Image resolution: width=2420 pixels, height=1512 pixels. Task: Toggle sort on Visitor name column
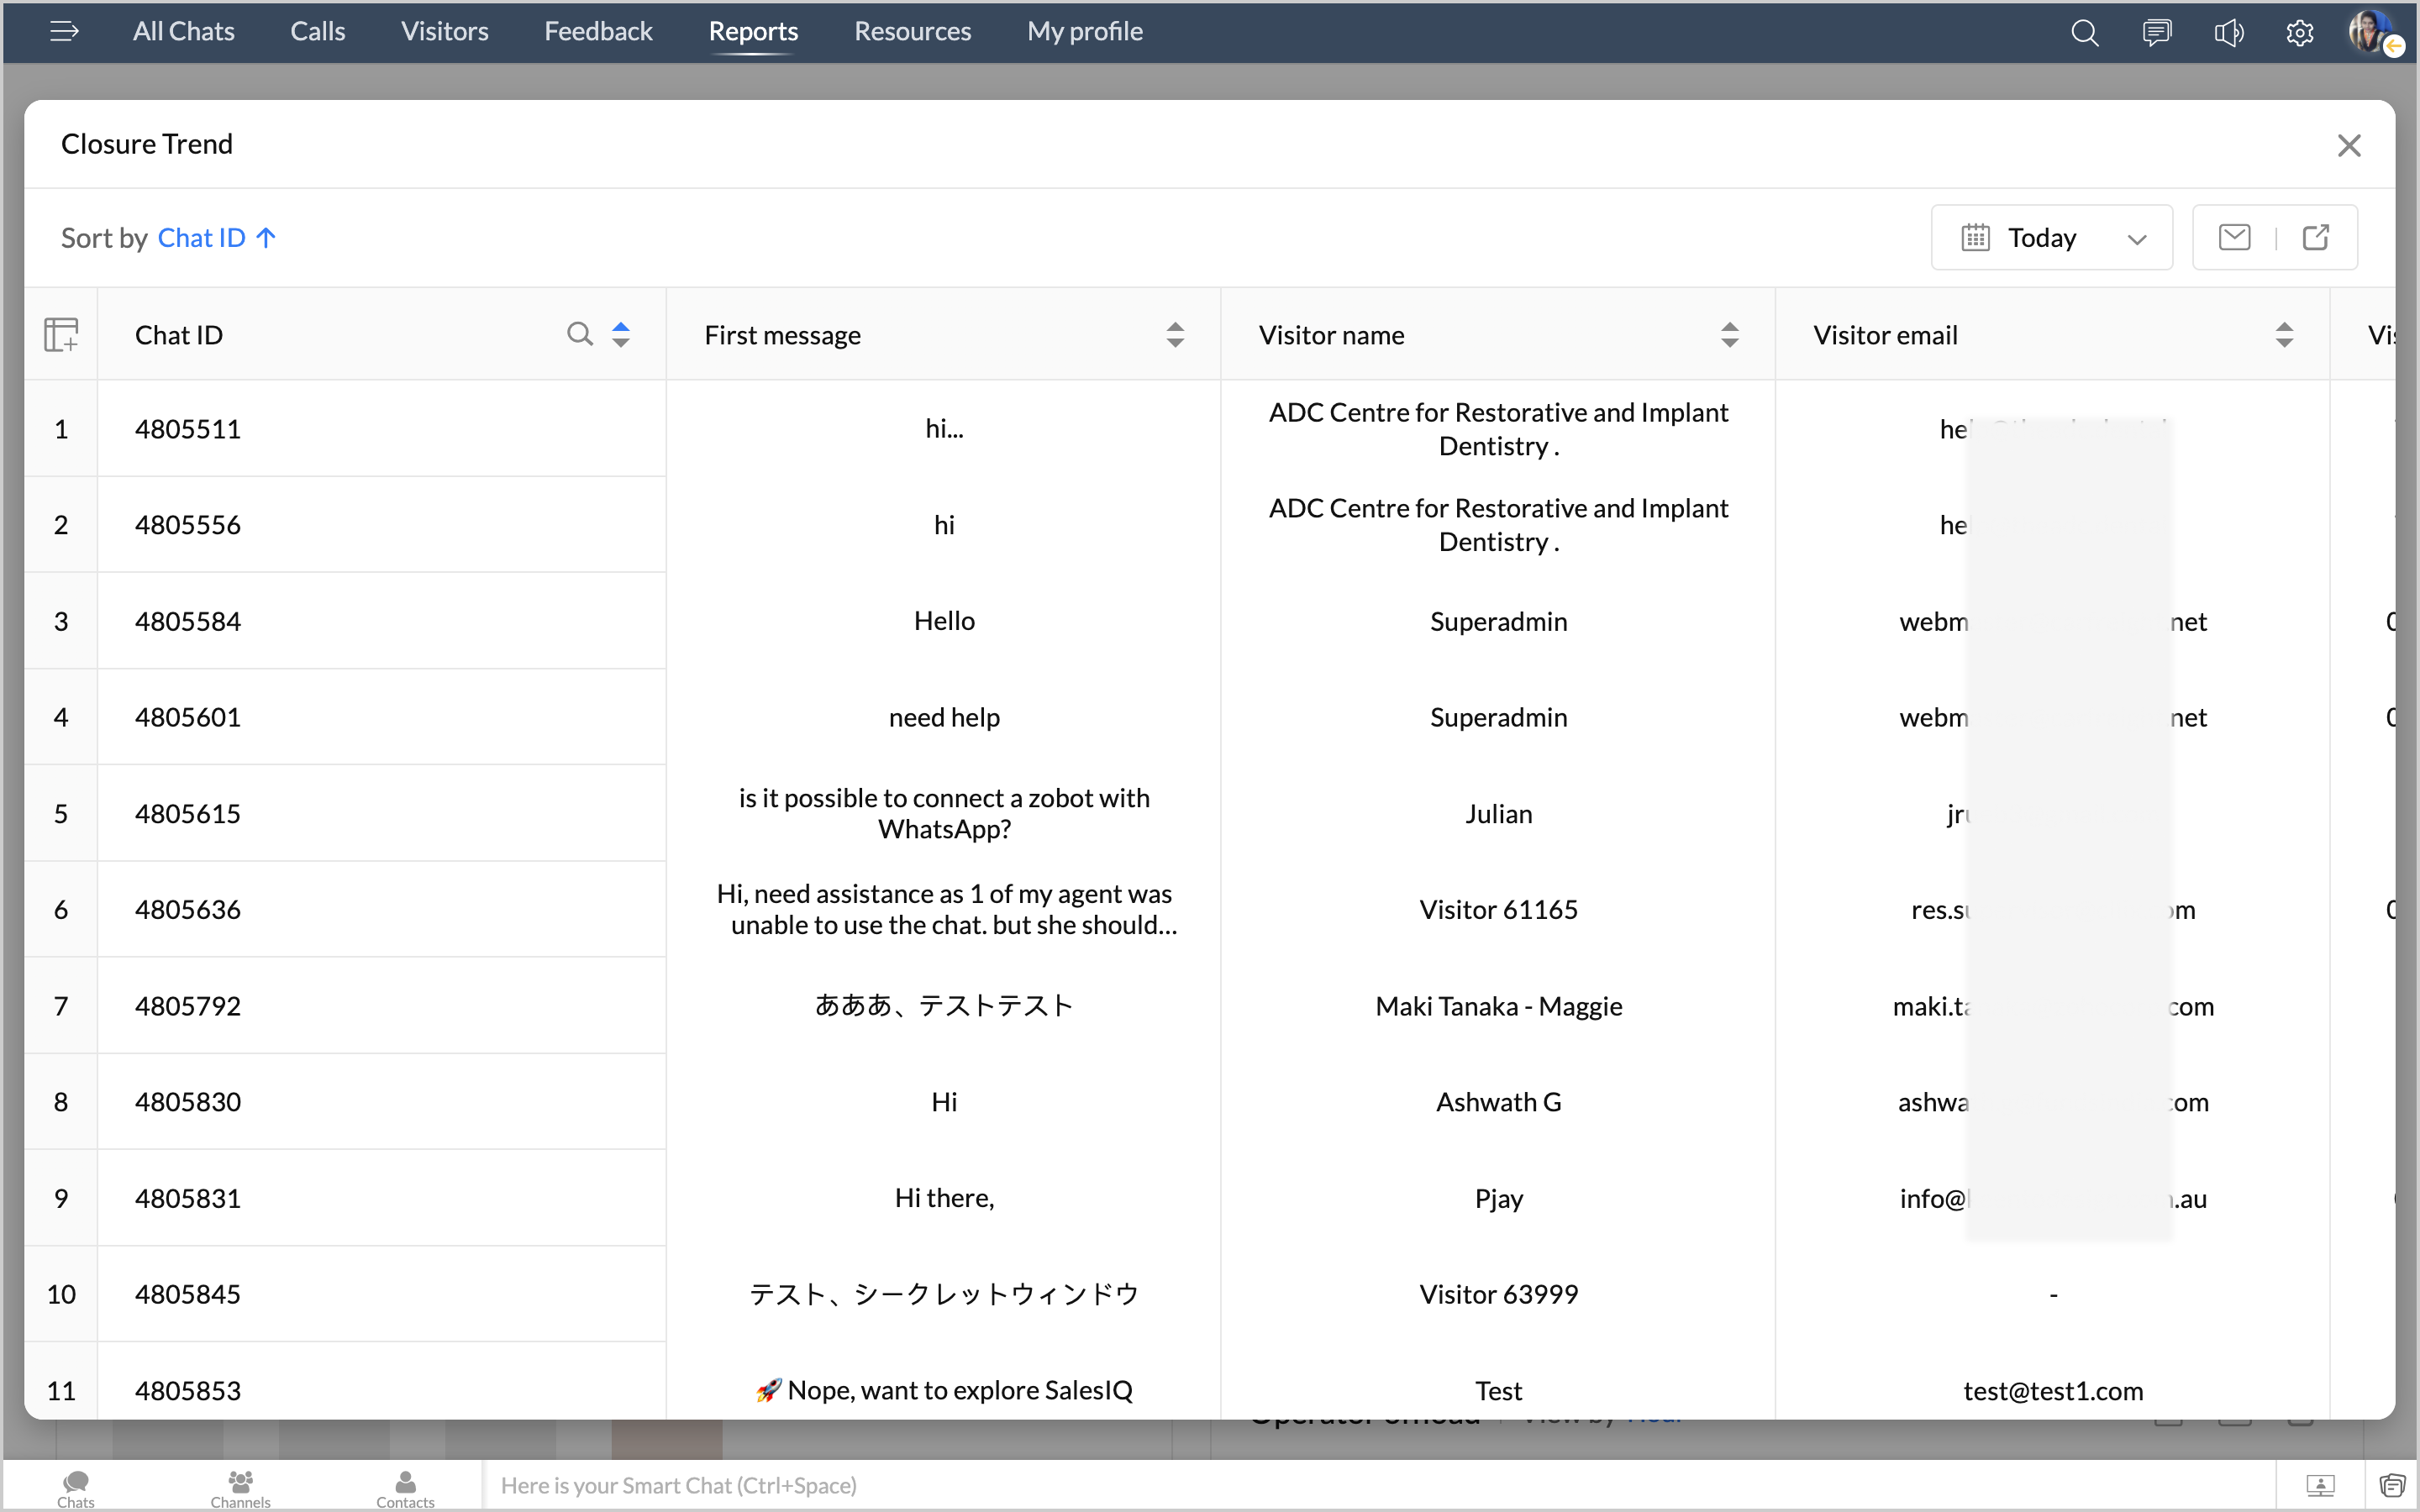tap(1729, 335)
